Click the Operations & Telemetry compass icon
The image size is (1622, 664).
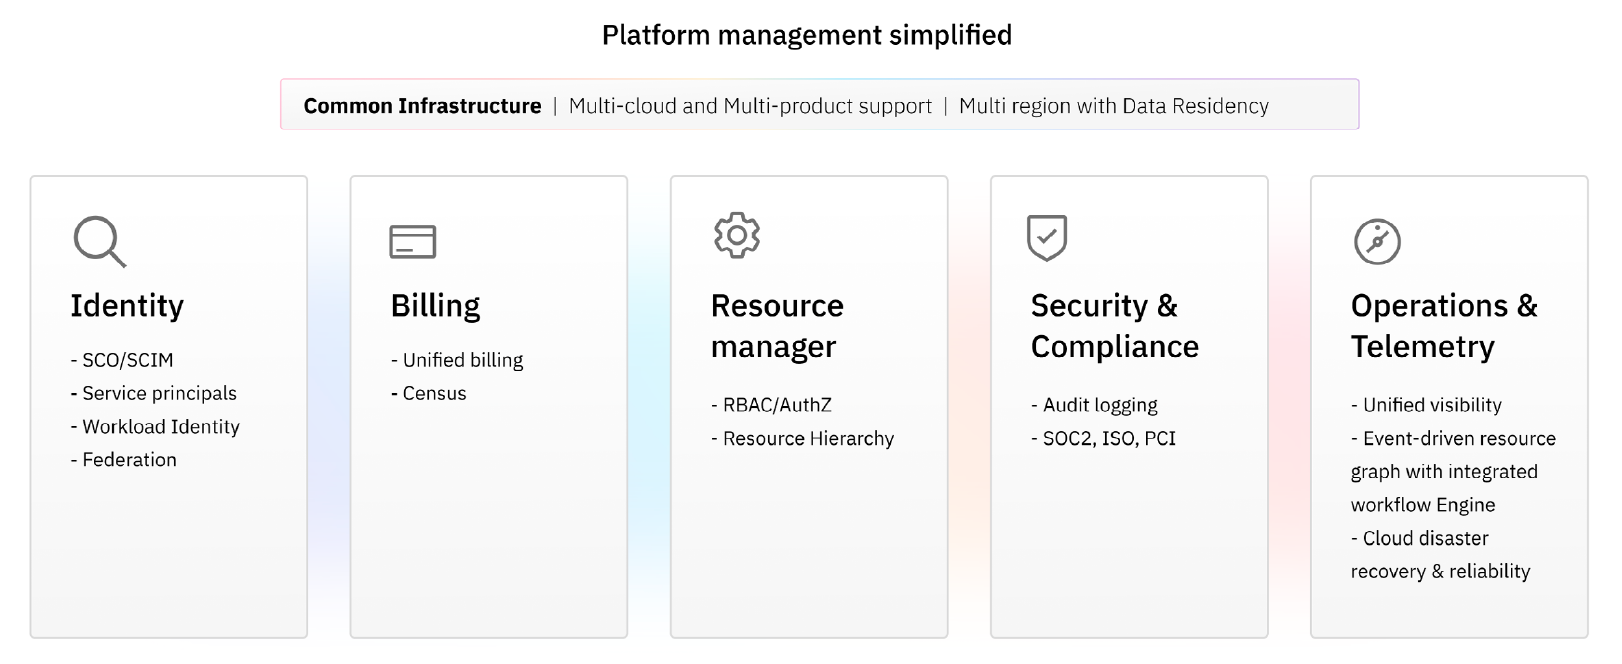1377,241
